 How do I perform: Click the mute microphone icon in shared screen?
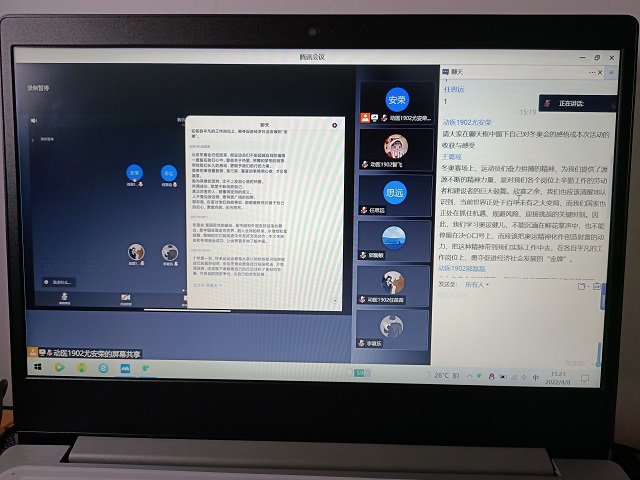point(64,297)
